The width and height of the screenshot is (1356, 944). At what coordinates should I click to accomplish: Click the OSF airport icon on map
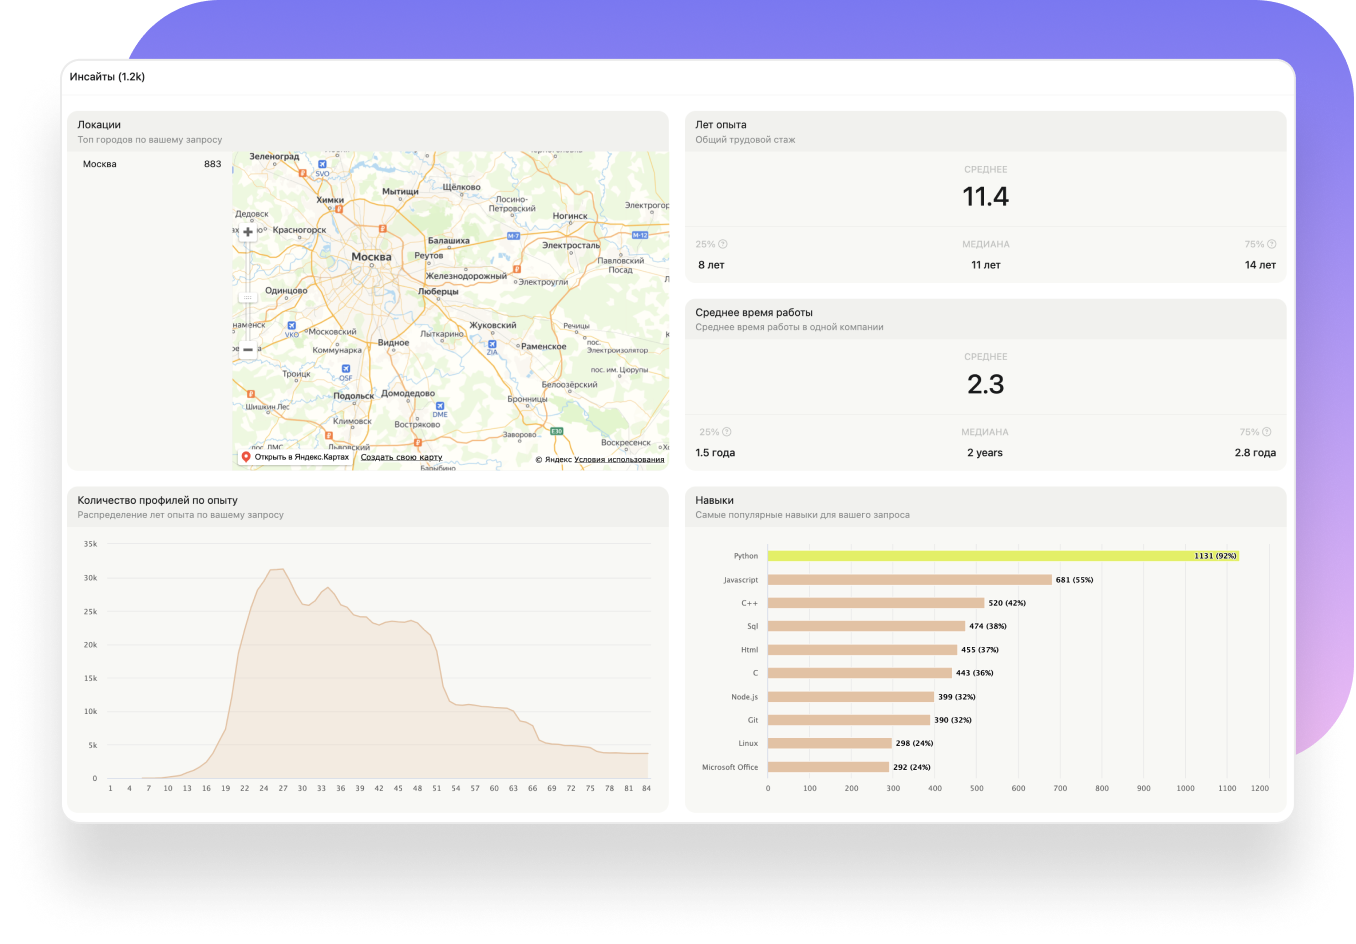coord(345,369)
